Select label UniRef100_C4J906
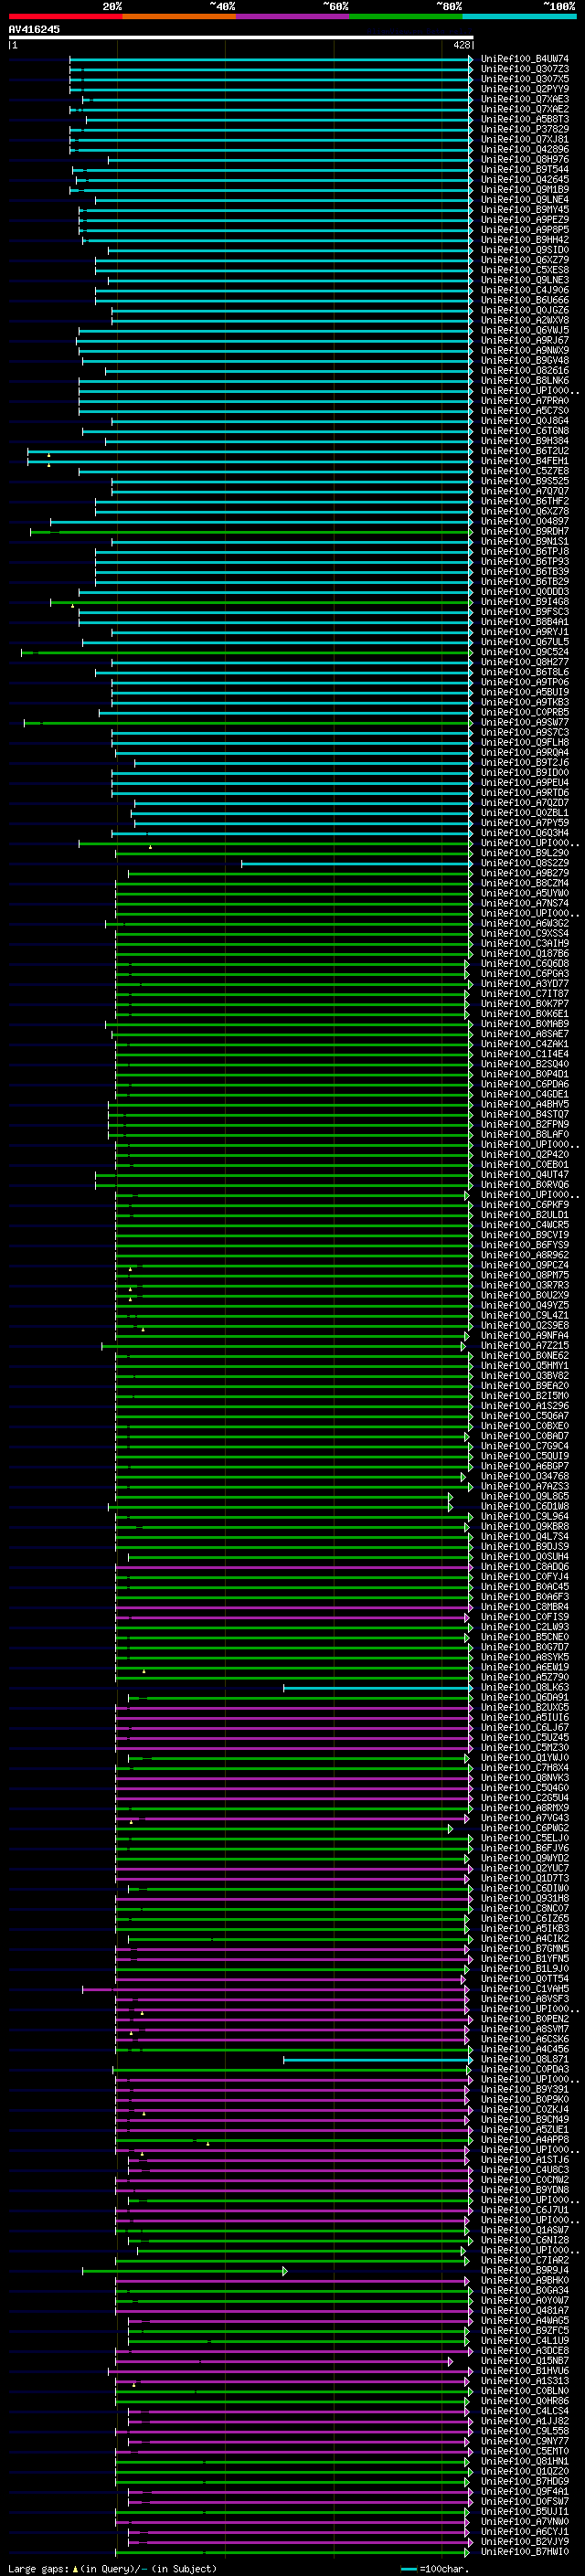The height and width of the screenshot is (2576, 585). 525,290
